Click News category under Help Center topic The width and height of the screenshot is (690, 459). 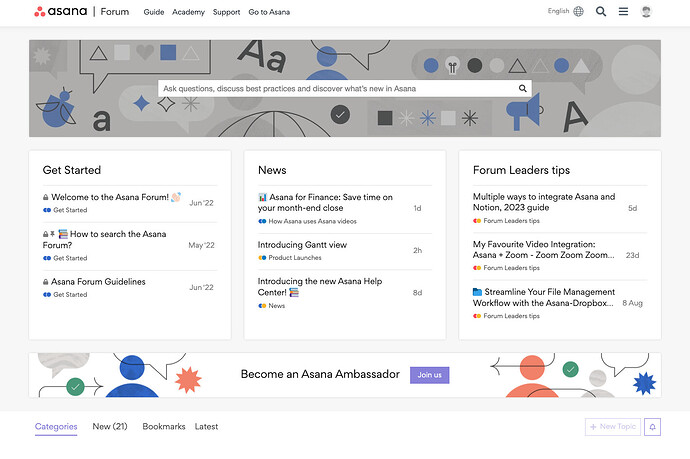[x=277, y=306]
